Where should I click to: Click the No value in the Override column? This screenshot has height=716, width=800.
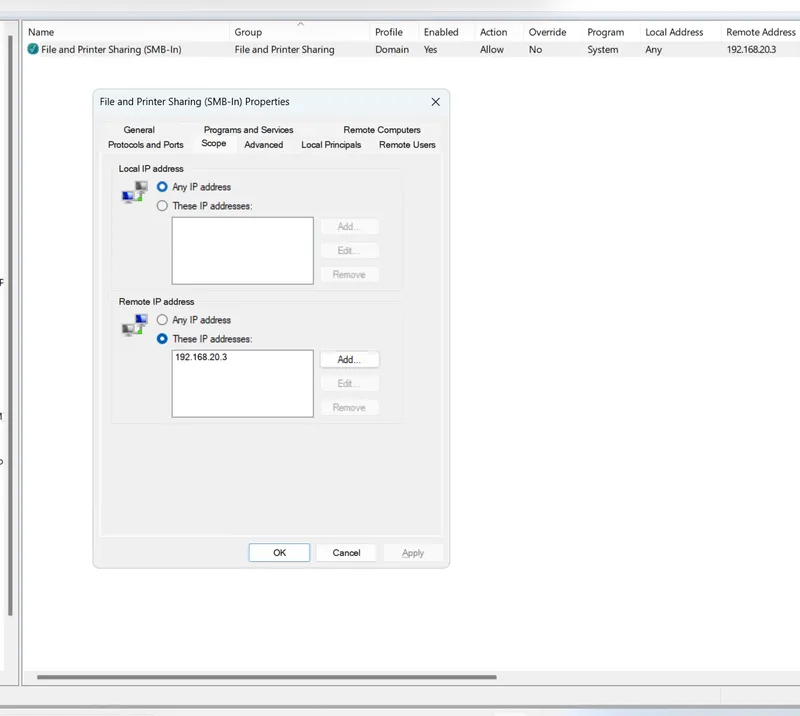click(x=535, y=50)
